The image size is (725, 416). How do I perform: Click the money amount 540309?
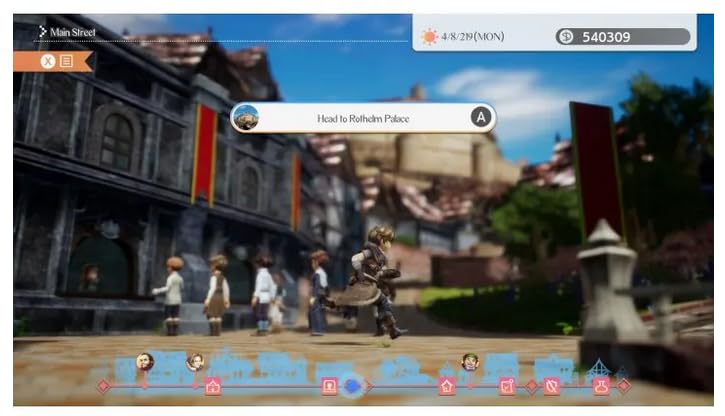pyautogui.click(x=606, y=37)
